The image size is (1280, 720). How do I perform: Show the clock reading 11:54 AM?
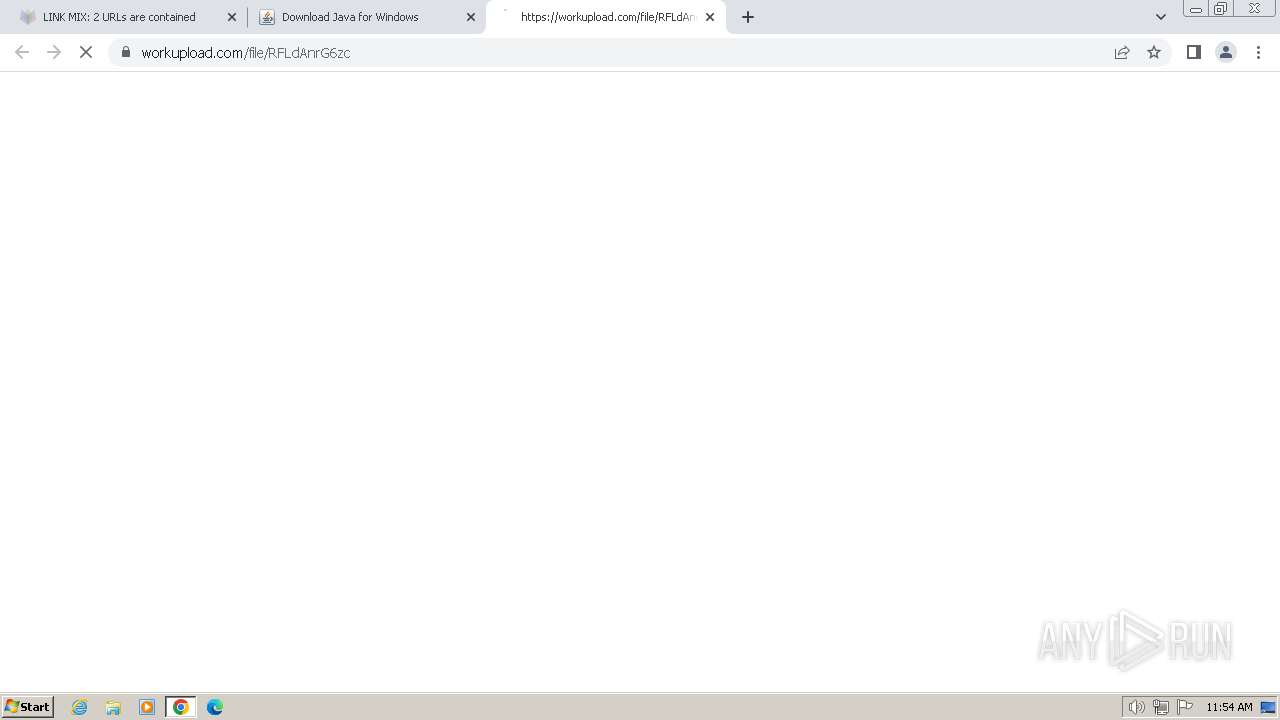point(1229,707)
